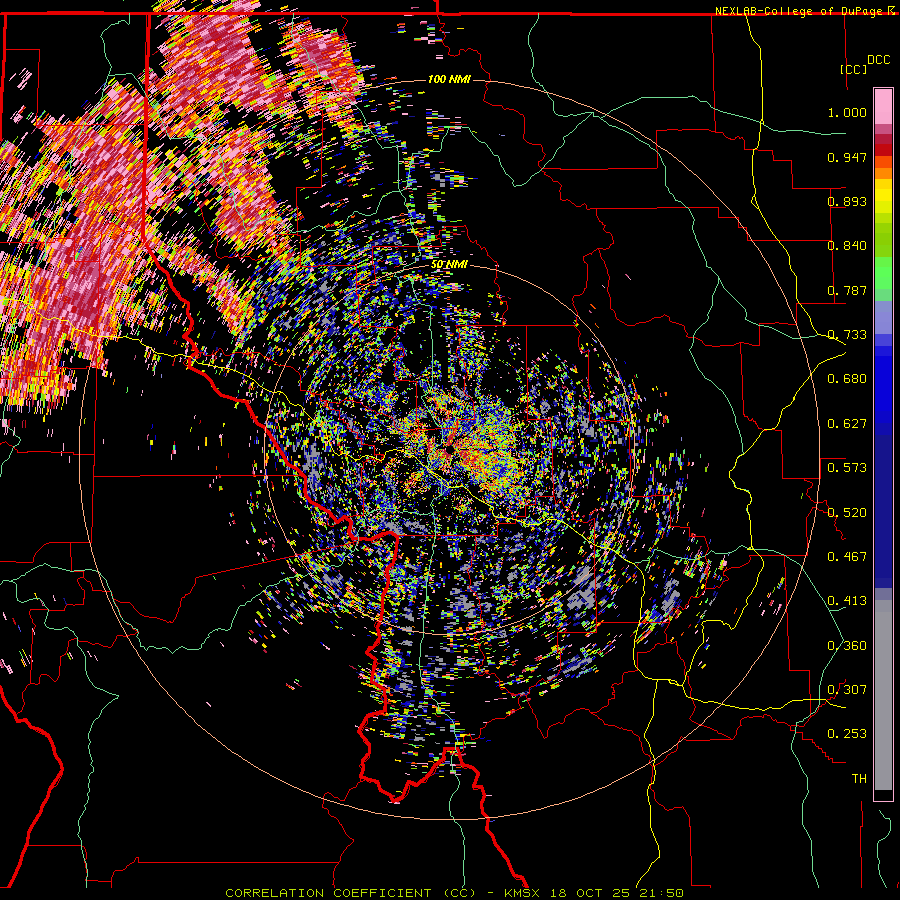Select the 0.413 scale value
900x900 pixels.
pyautogui.click(x=847, y=601)
